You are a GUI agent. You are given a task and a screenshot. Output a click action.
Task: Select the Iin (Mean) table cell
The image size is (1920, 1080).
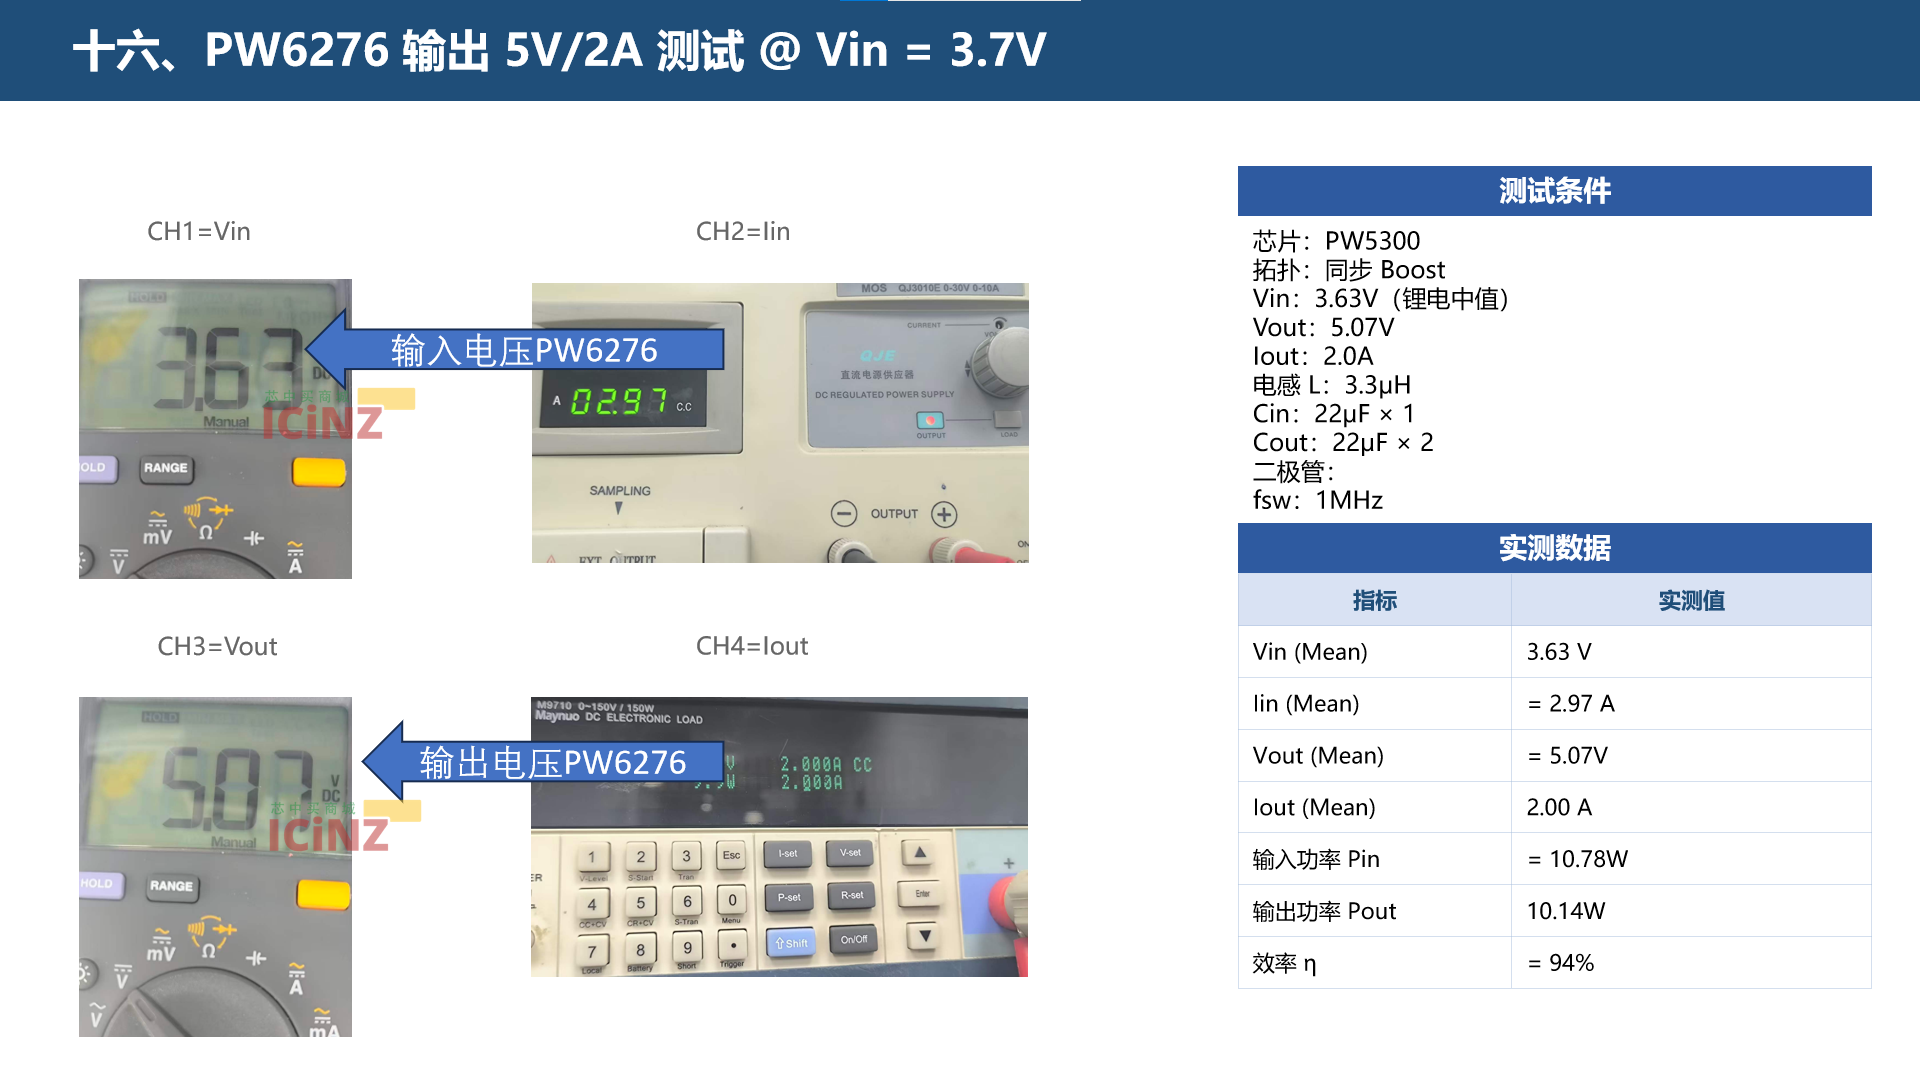click(x=1374, y=704)
